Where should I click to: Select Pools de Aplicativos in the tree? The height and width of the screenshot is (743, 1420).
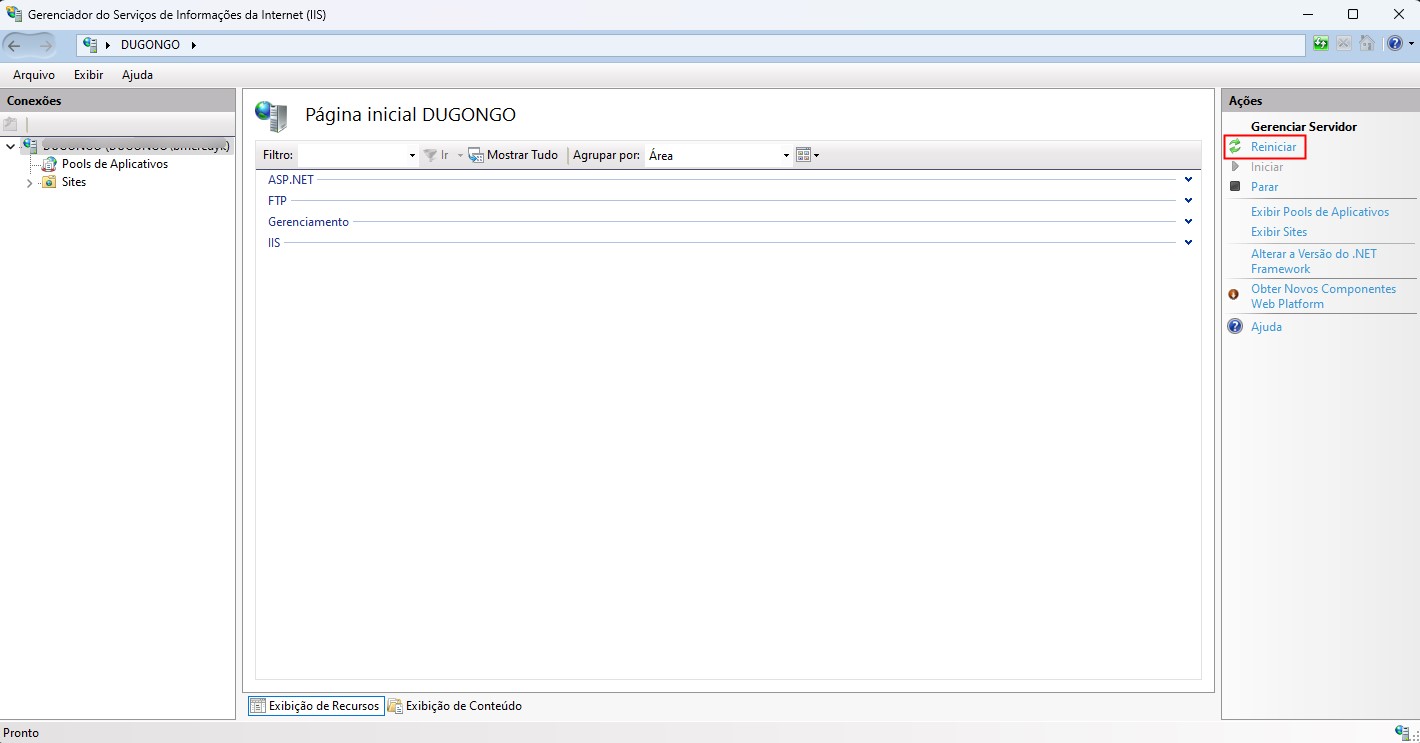point(115,164)
